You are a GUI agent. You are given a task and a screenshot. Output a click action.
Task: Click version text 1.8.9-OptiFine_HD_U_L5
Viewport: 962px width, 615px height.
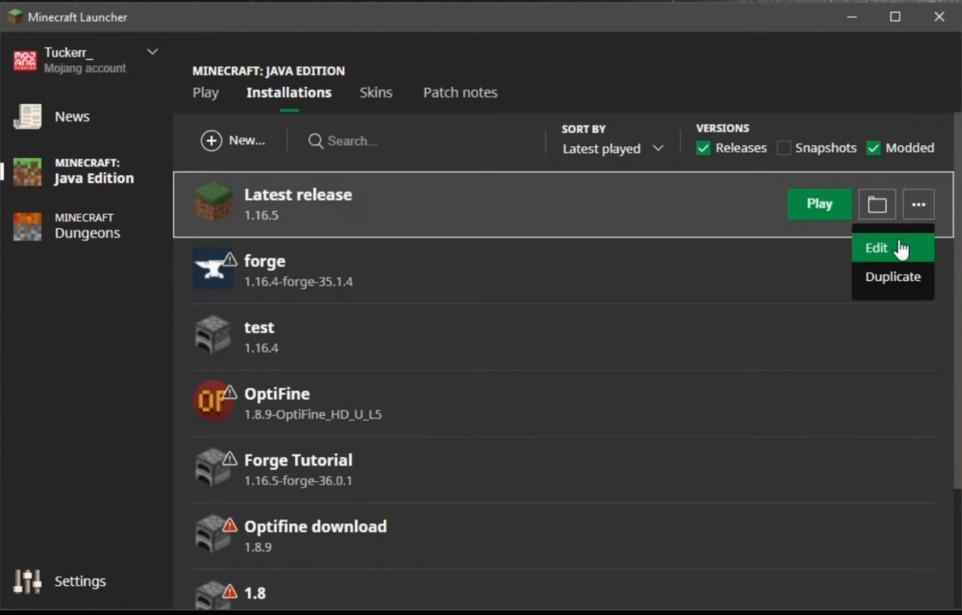pos(313,415)
